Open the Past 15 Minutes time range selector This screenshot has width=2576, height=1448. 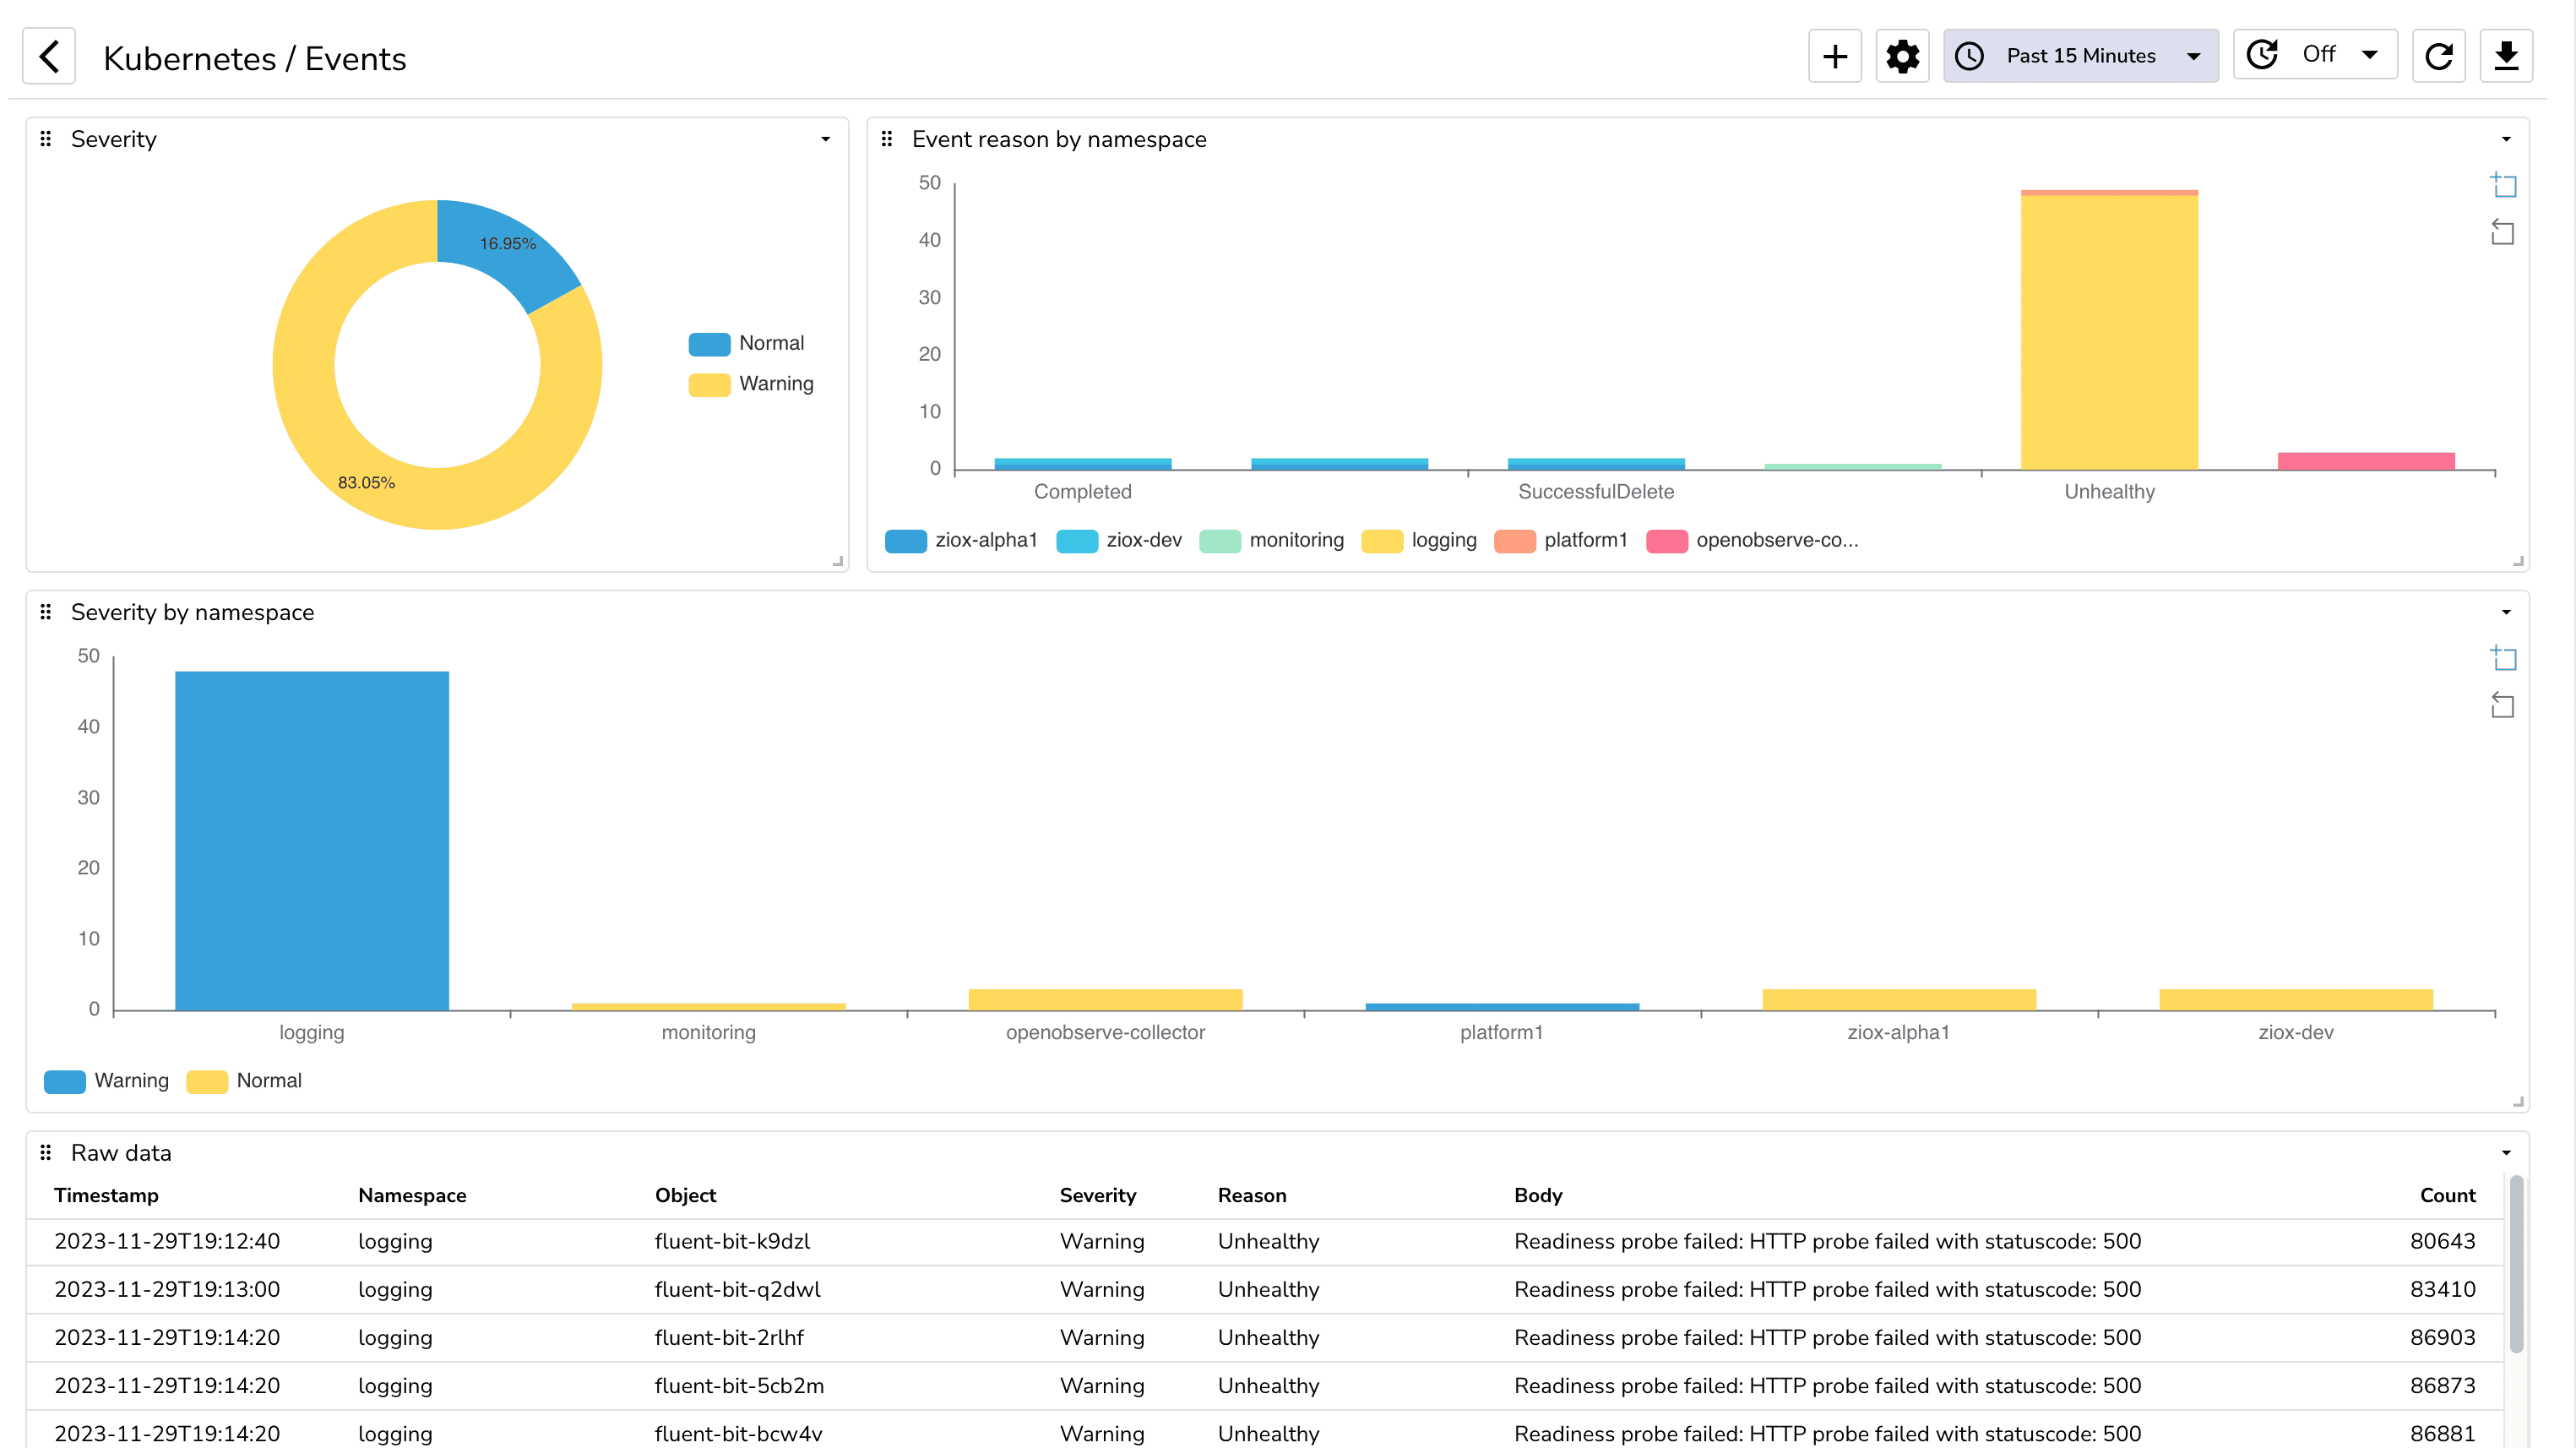tap(2081, 55)
